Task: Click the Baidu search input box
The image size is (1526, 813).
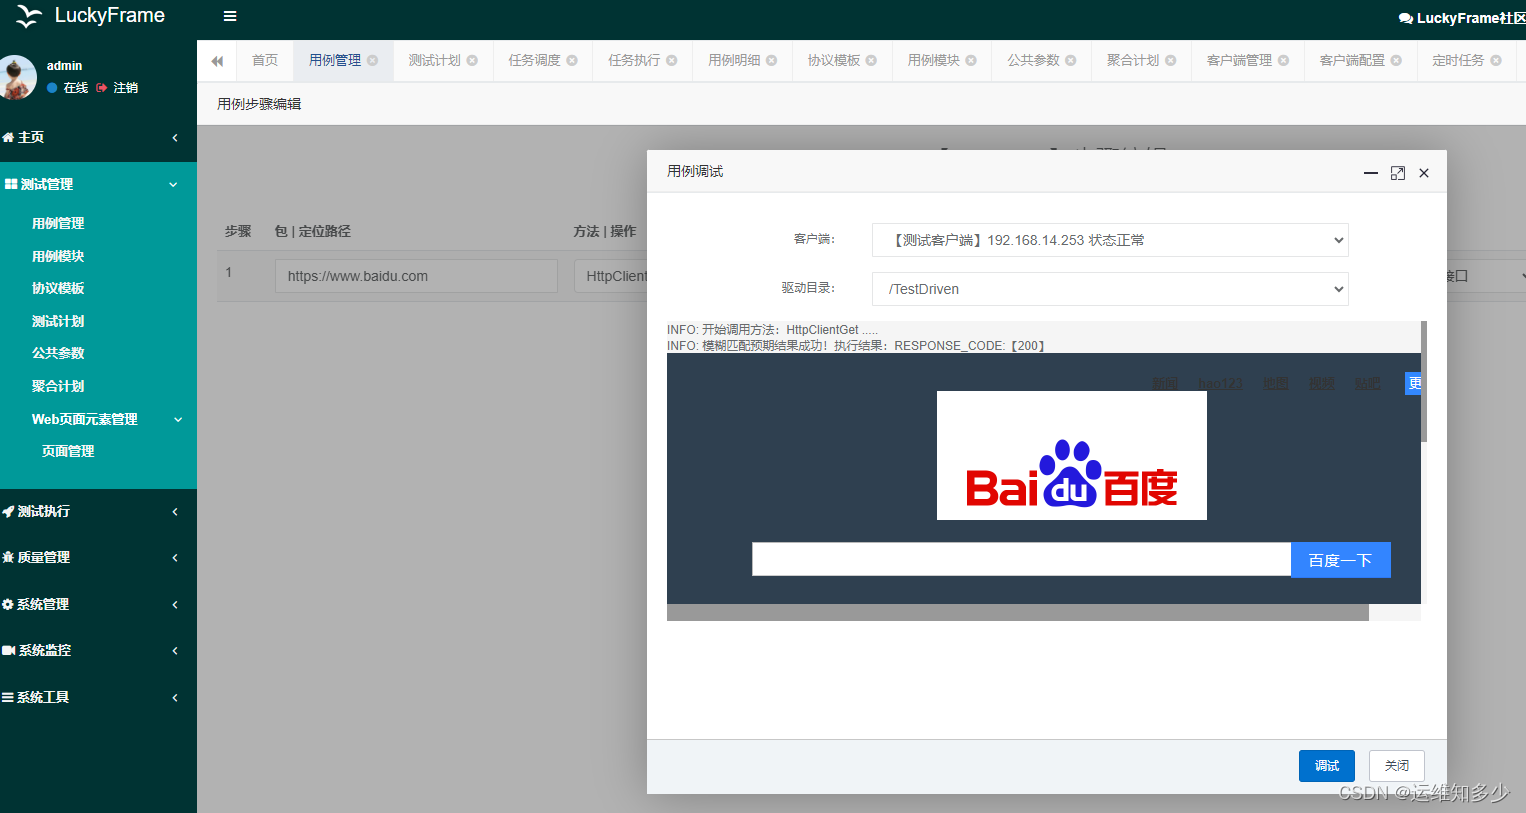Action: (x=1021, y=560)
